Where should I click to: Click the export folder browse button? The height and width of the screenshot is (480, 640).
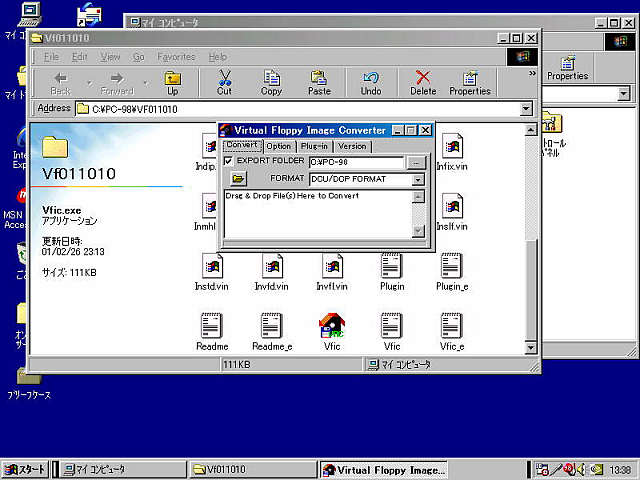(x=416, y=162)
